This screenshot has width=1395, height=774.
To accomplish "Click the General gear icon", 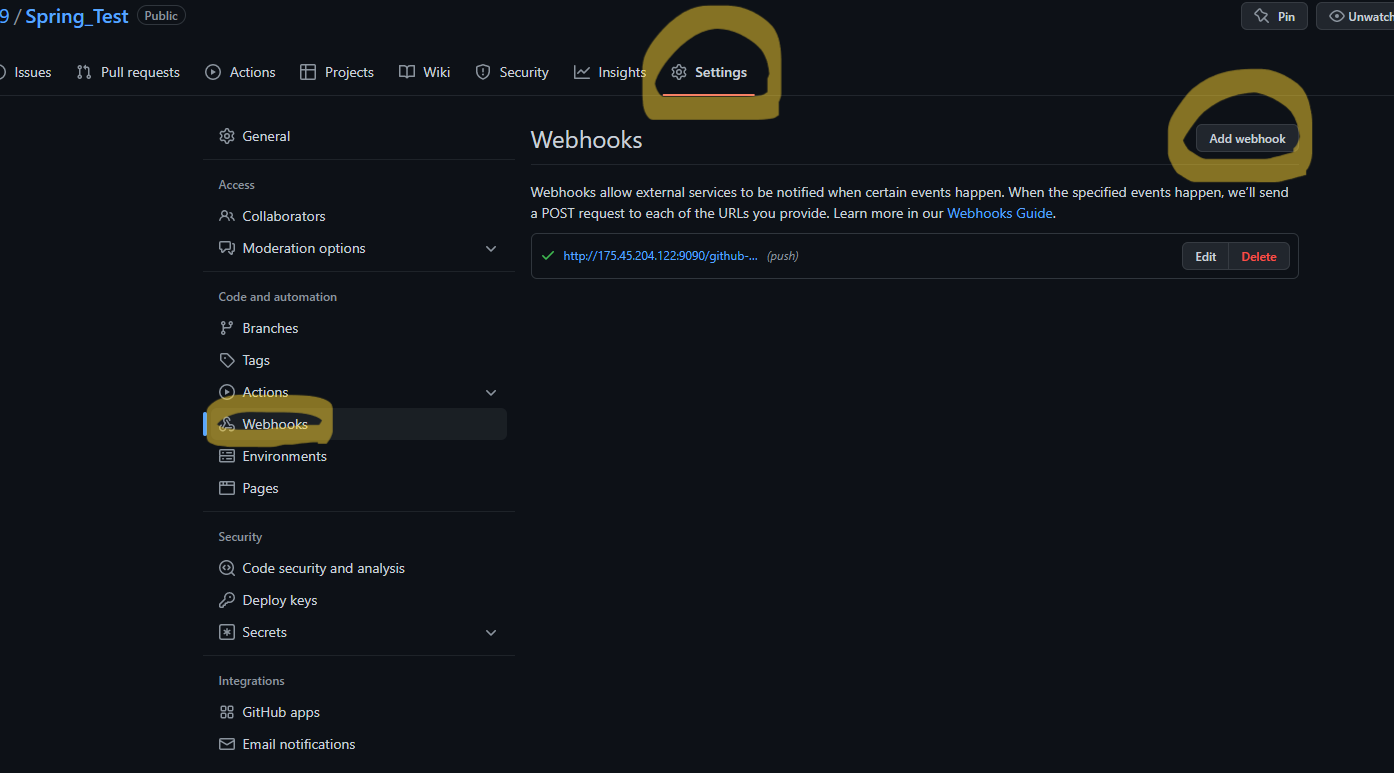I will (227, 136).
